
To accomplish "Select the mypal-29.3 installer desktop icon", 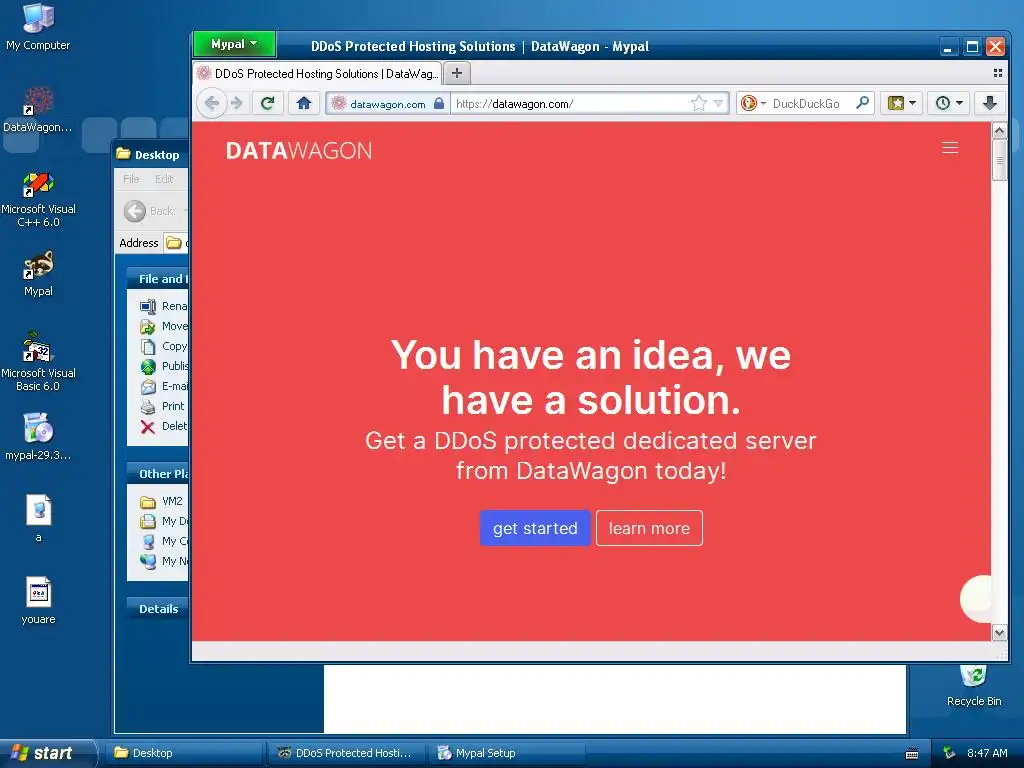I will click(x=38, y=437).
